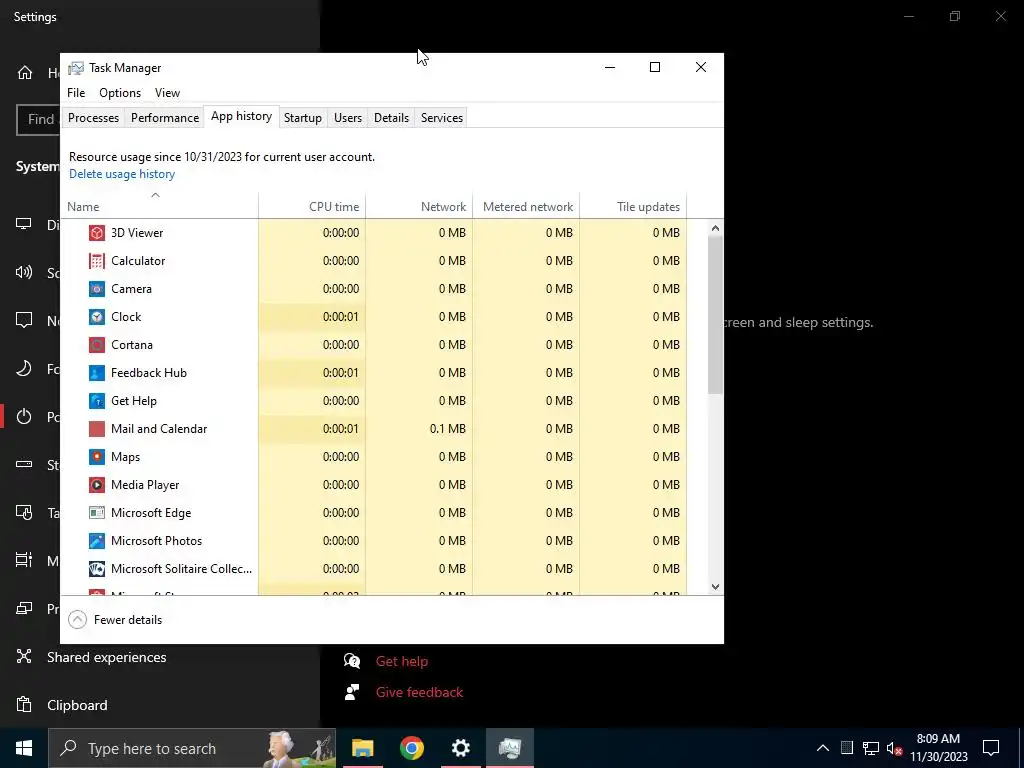Click the network status tray icon

871,748
